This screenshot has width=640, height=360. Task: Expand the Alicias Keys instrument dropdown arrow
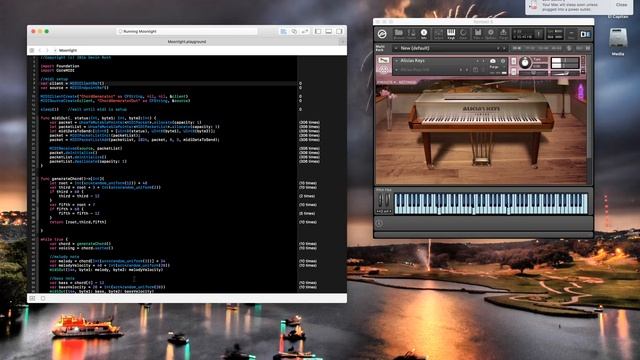[x=396, y=61]
